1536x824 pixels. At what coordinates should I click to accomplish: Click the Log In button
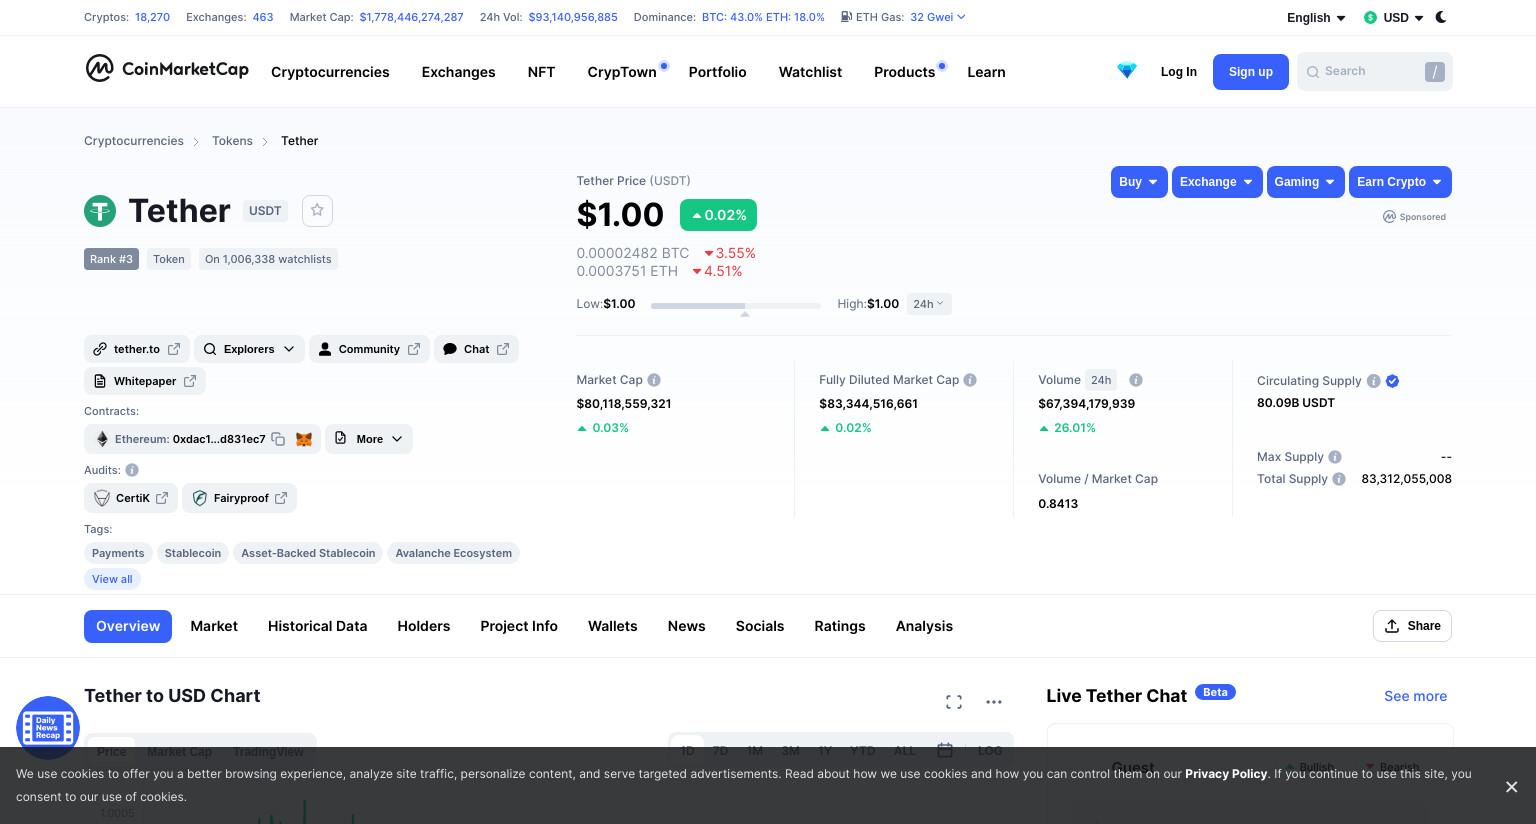[1178, 72]
